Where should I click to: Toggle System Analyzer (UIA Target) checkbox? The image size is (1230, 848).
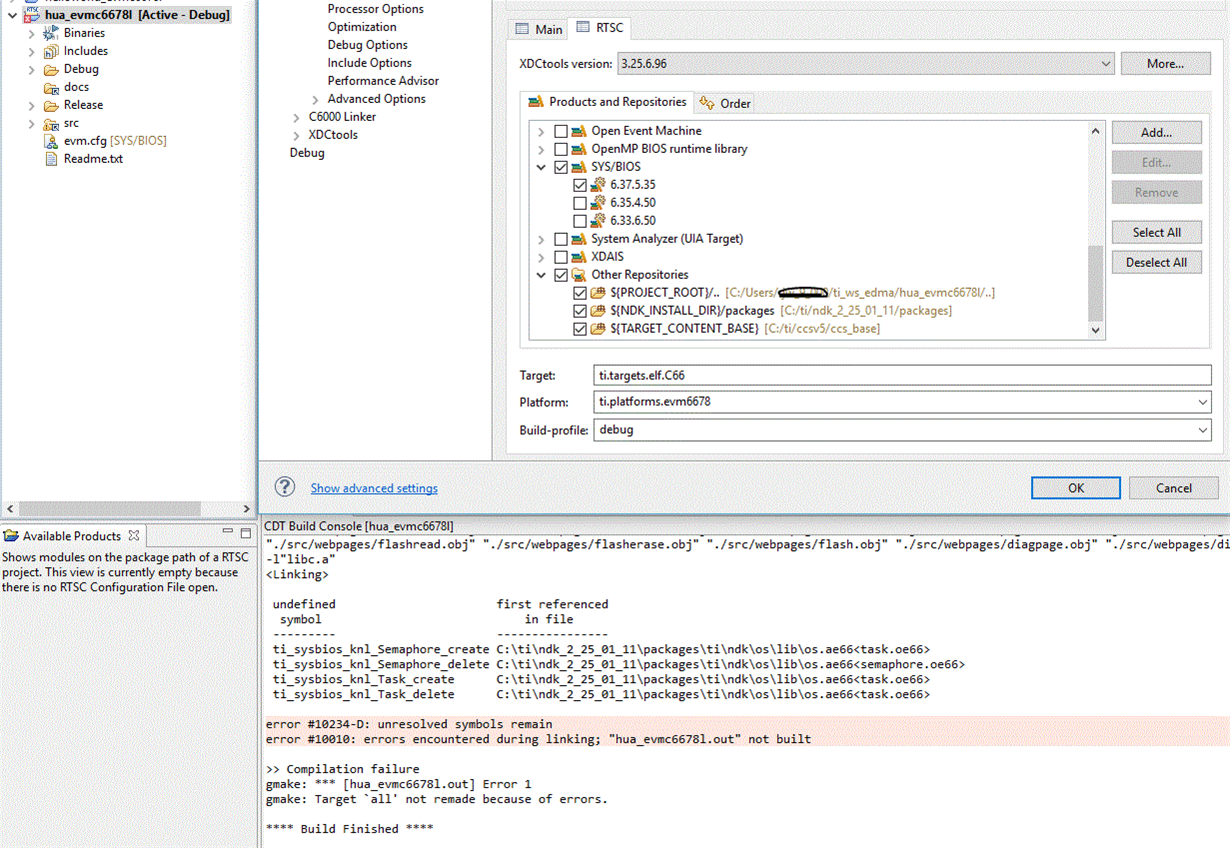coord(561,239)
